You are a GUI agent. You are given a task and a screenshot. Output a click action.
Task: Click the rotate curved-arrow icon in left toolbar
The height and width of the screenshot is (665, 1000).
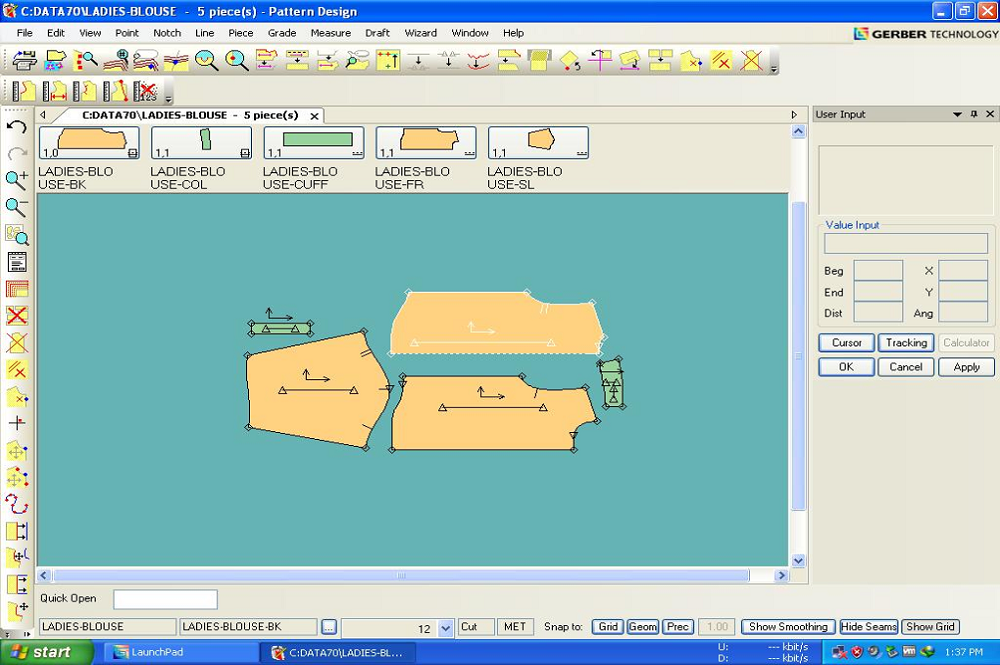(16, 504)
